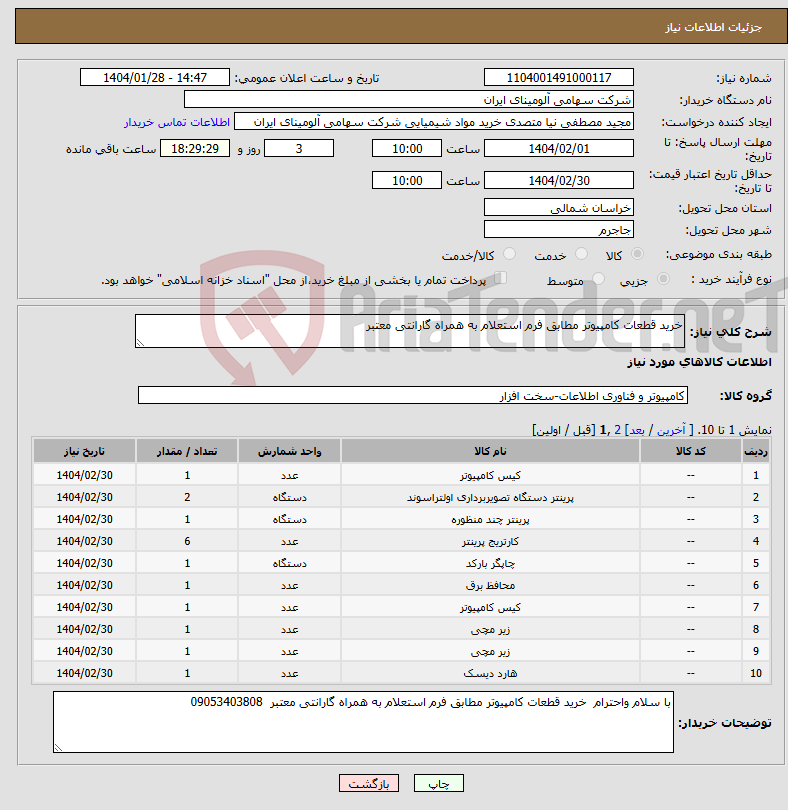This screenshot has width=788, height=810.
Task: Click the remaining time field 18:29:29
Action: tap(195, 149)
